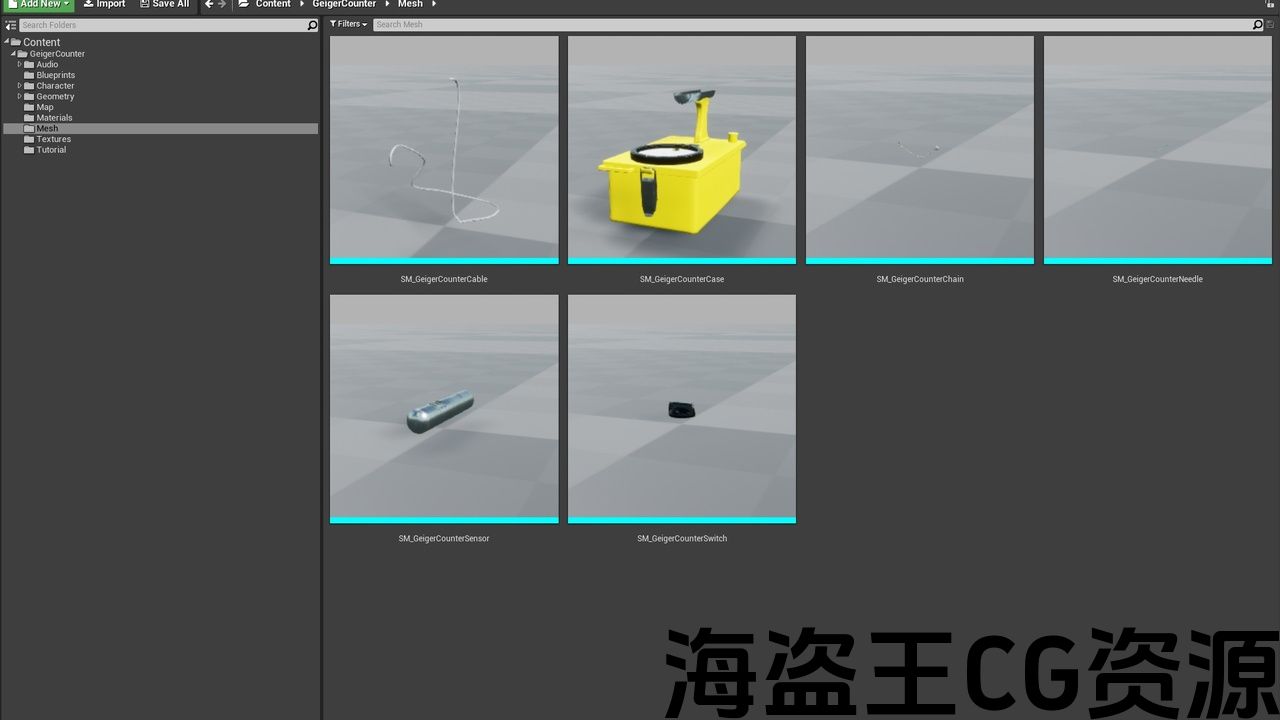Click the magnifier icon in Search Folders
This screenshot has height=720, width=1280.
tap(312, 25)
